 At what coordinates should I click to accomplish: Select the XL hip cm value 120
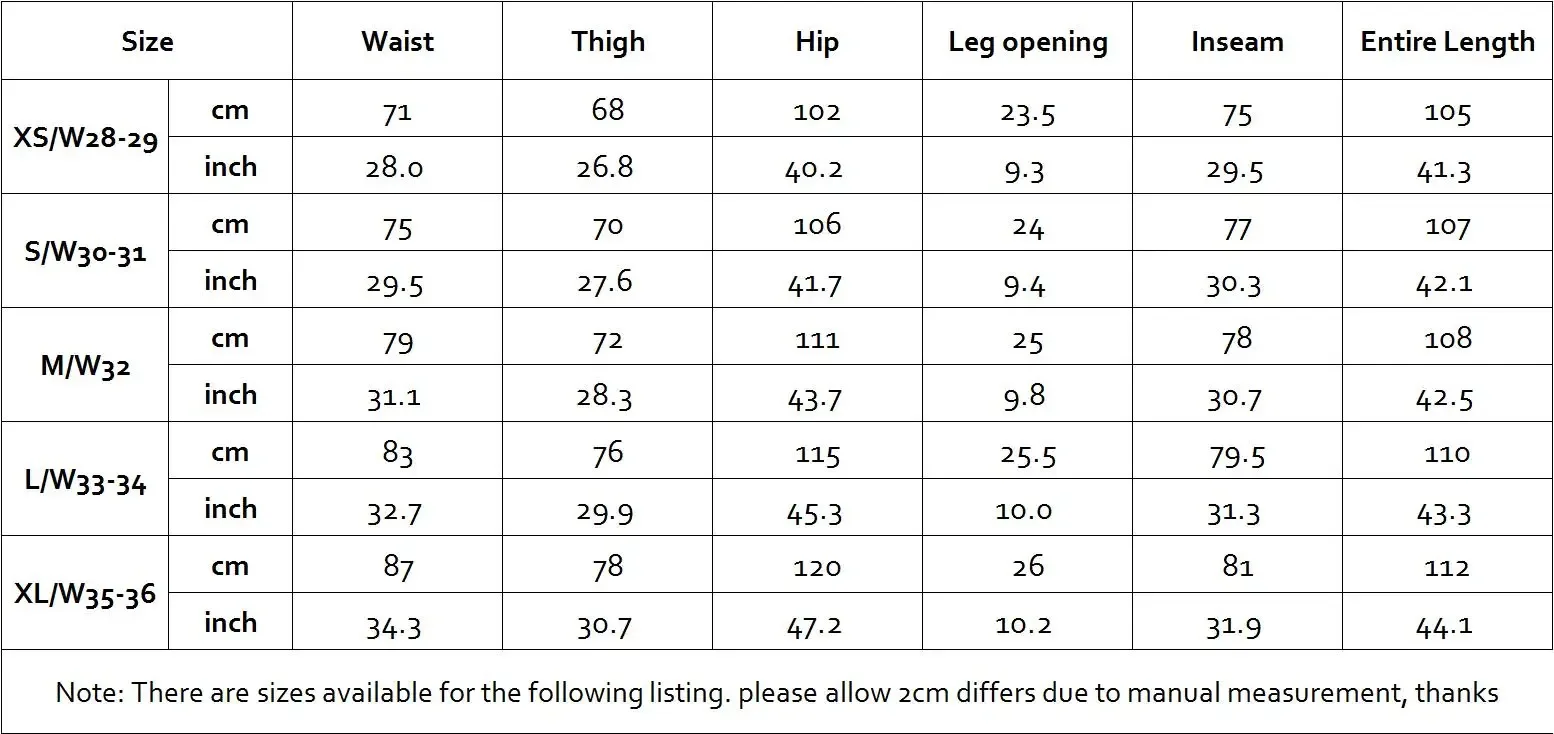click(817, 567)
